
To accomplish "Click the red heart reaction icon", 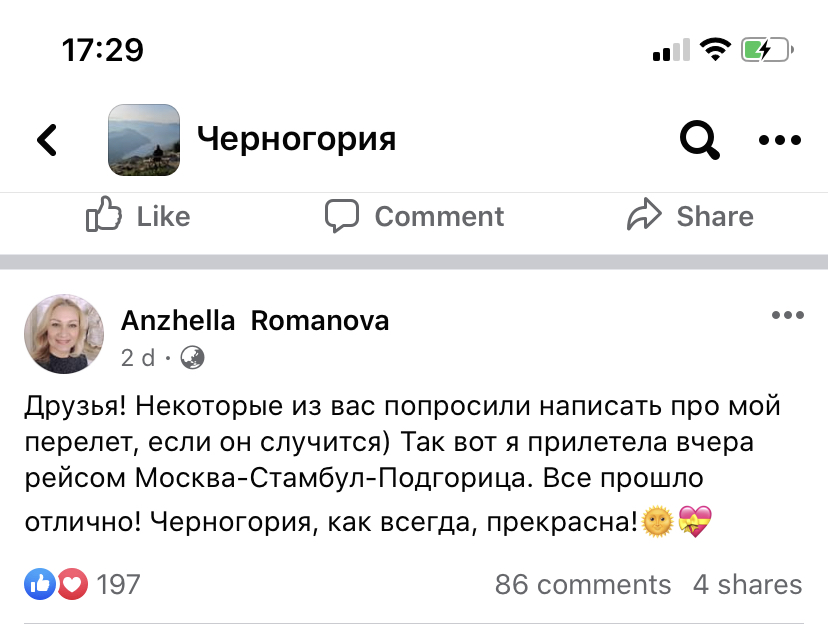I will click(x=72, y=584).
